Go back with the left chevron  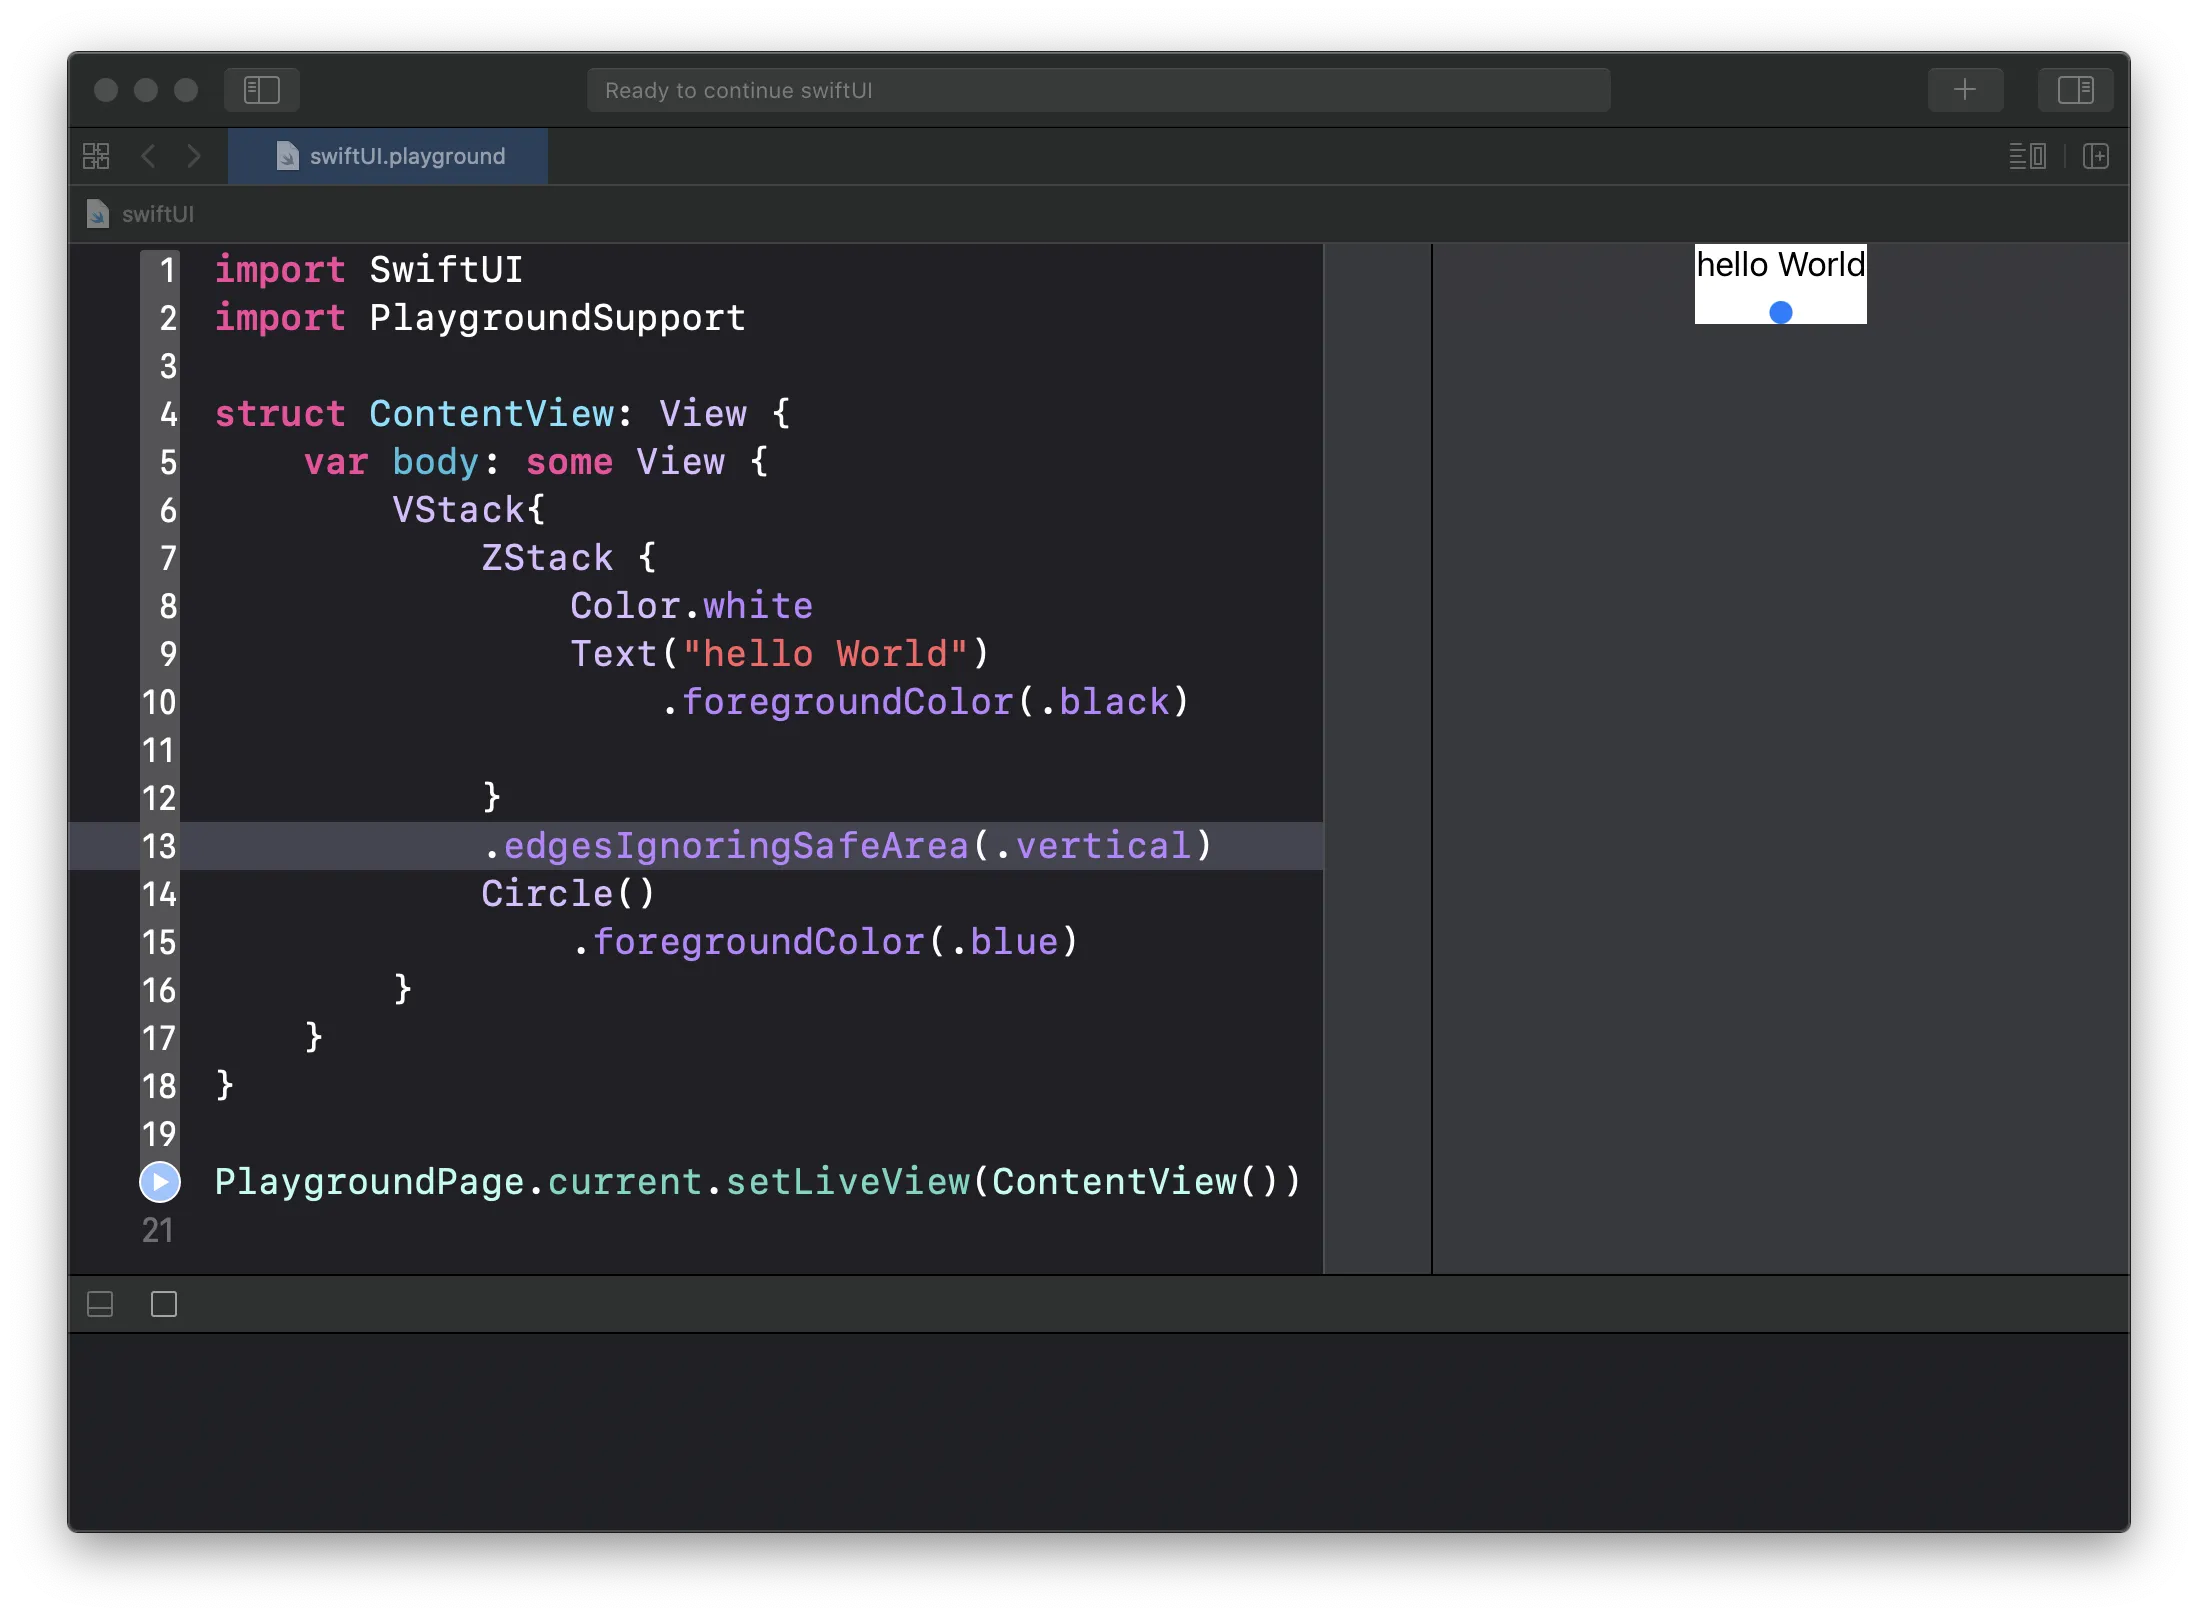point(148,156)
